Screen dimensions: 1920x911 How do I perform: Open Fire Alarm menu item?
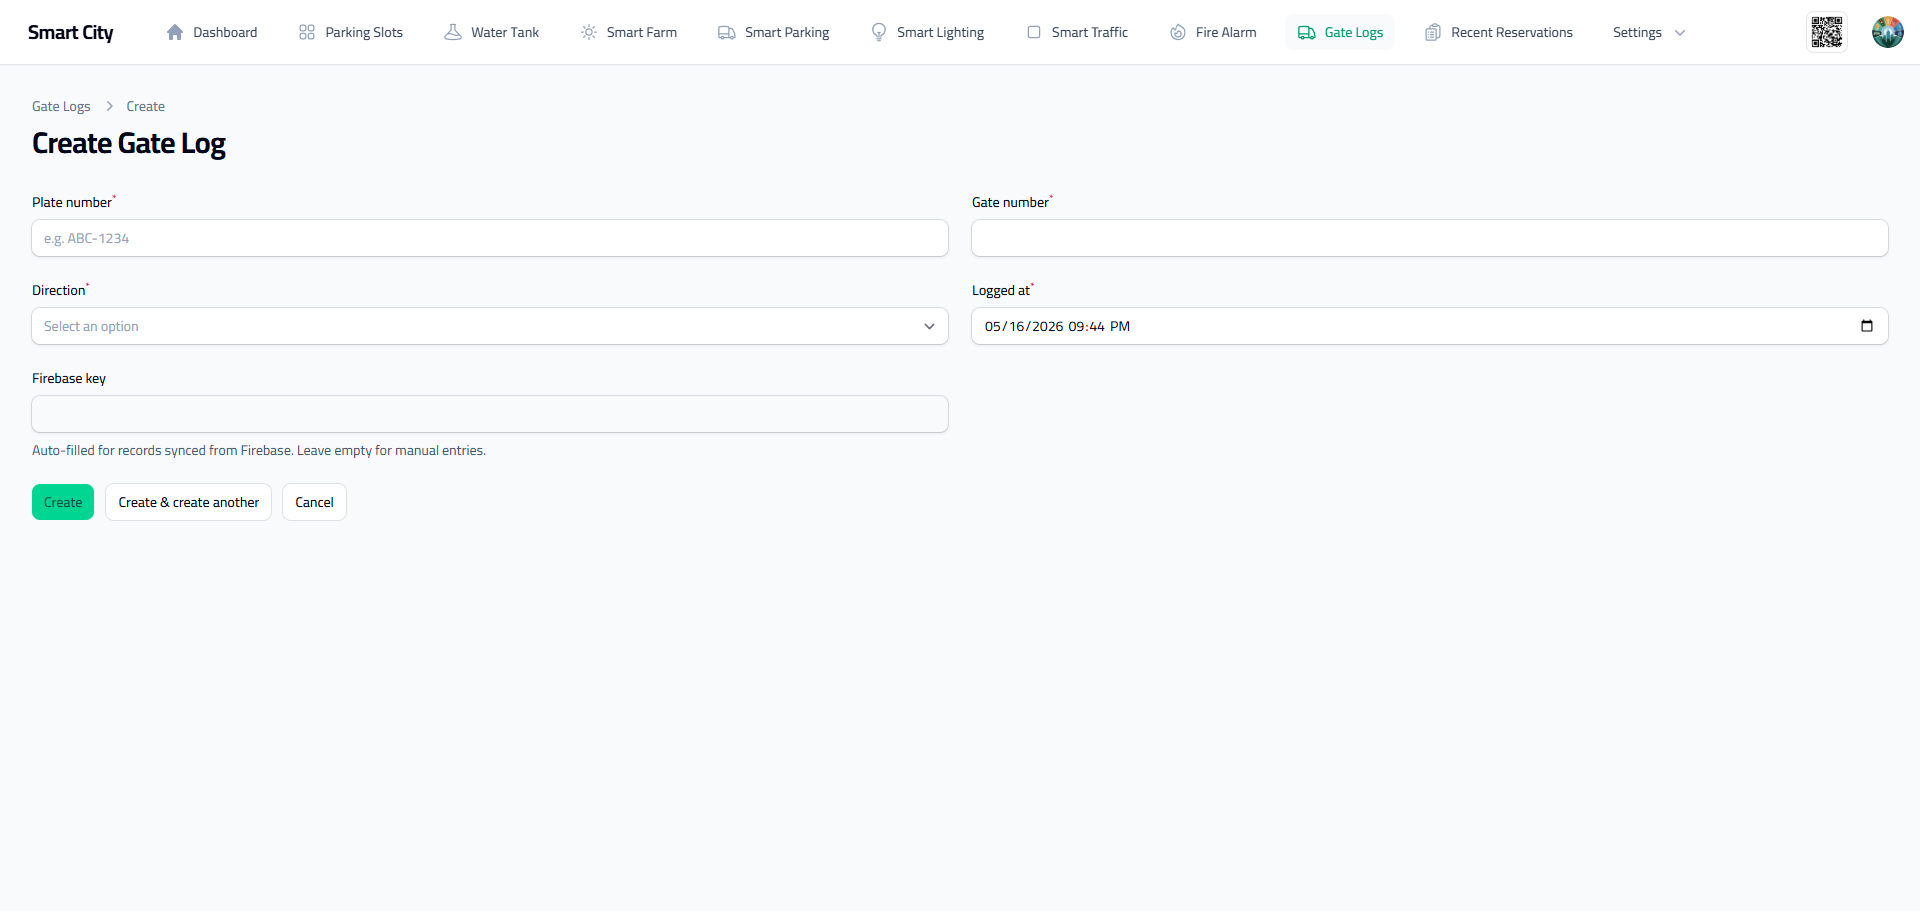1213,32
